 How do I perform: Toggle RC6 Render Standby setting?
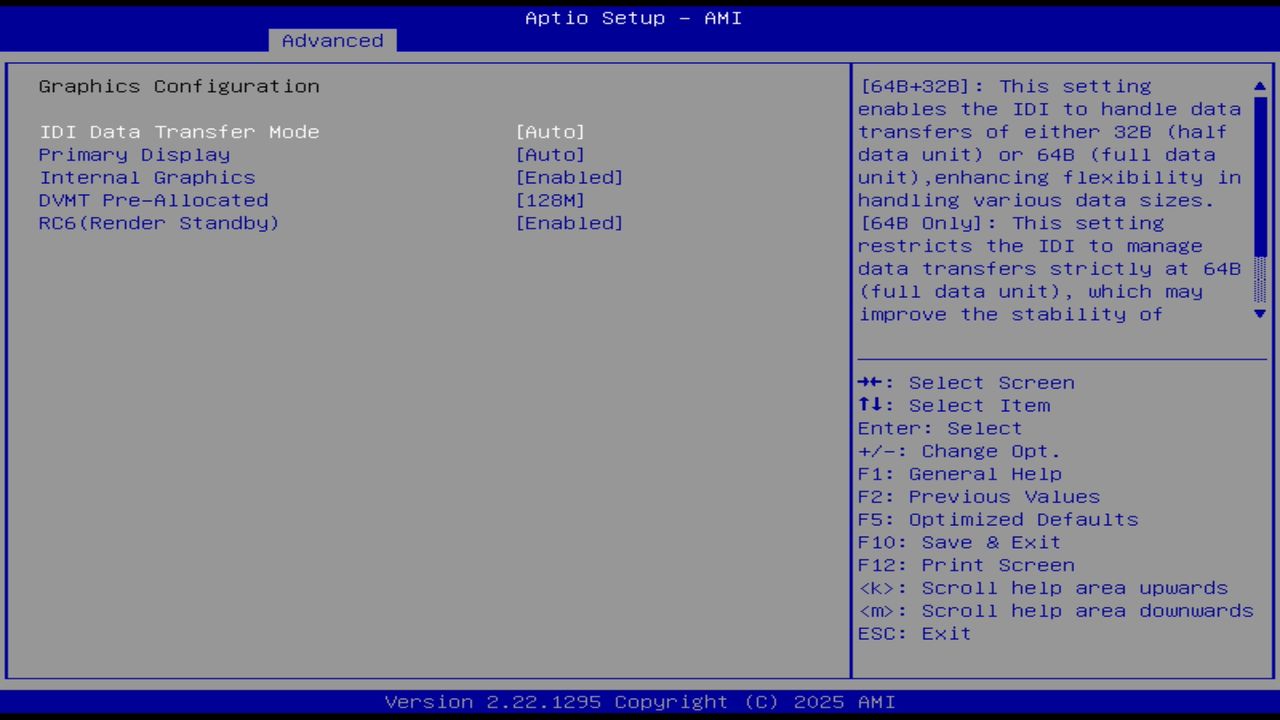pos(570,223)
